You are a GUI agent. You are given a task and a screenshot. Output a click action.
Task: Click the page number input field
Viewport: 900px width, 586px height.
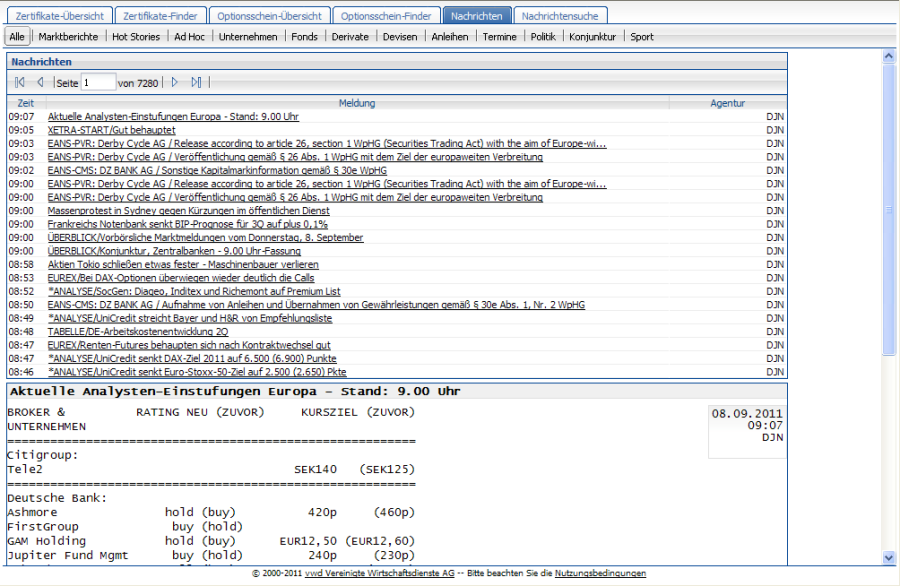click(98, 83)
